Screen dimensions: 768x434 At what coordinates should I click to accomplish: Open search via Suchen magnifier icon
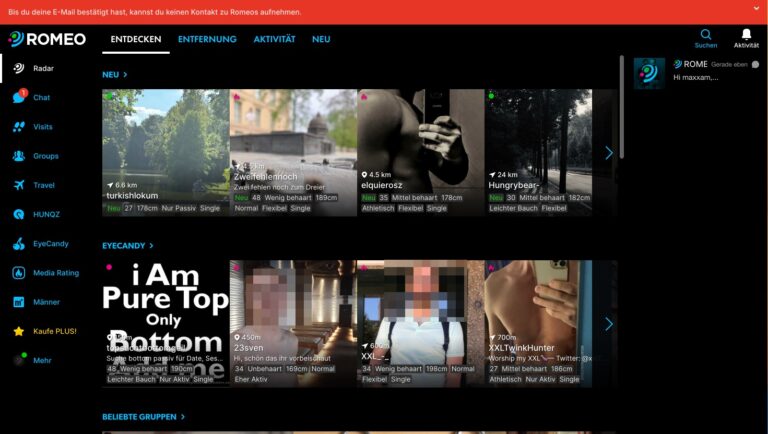click(x=706, y=34)
